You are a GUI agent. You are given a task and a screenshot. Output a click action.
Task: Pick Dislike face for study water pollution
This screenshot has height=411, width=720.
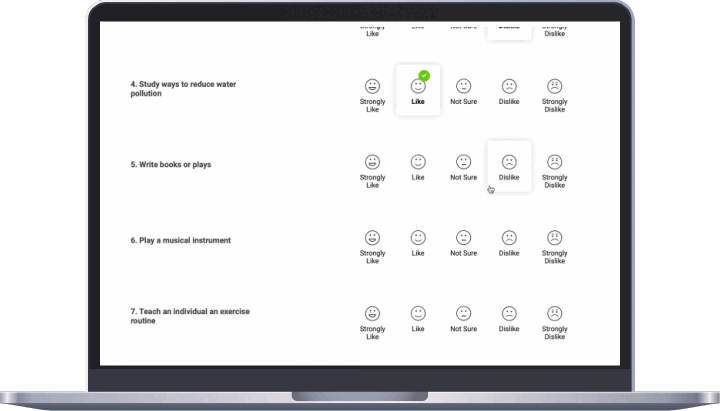(509, 87)
